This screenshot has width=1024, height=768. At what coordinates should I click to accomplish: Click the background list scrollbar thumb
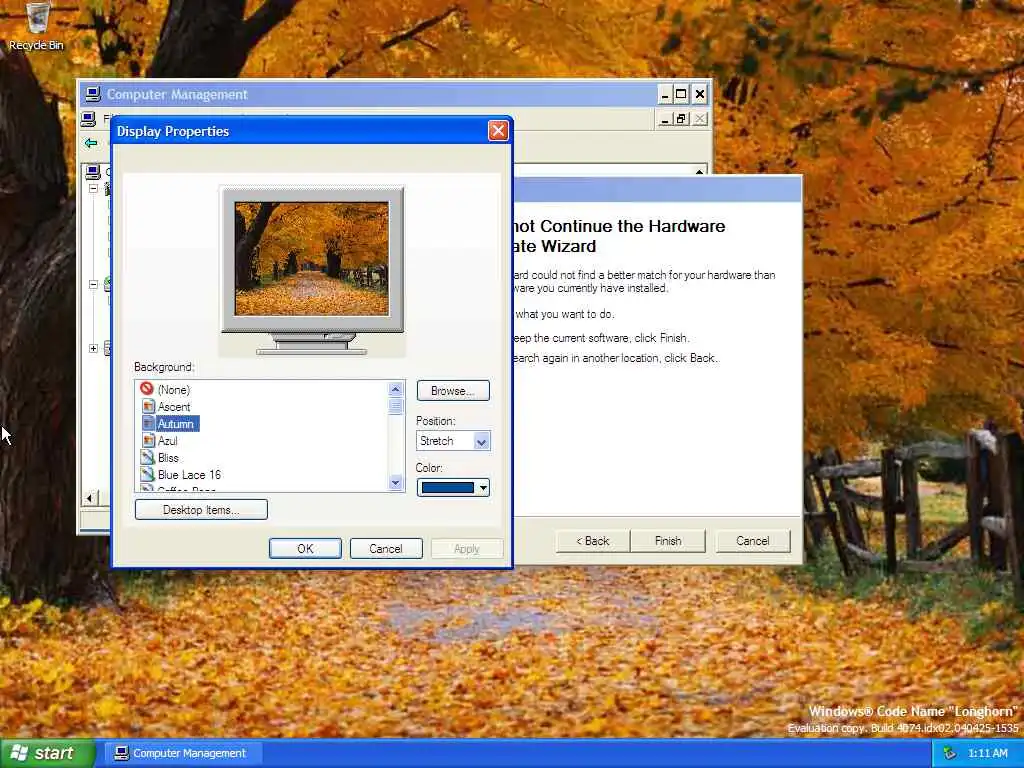tap(395, 406)
